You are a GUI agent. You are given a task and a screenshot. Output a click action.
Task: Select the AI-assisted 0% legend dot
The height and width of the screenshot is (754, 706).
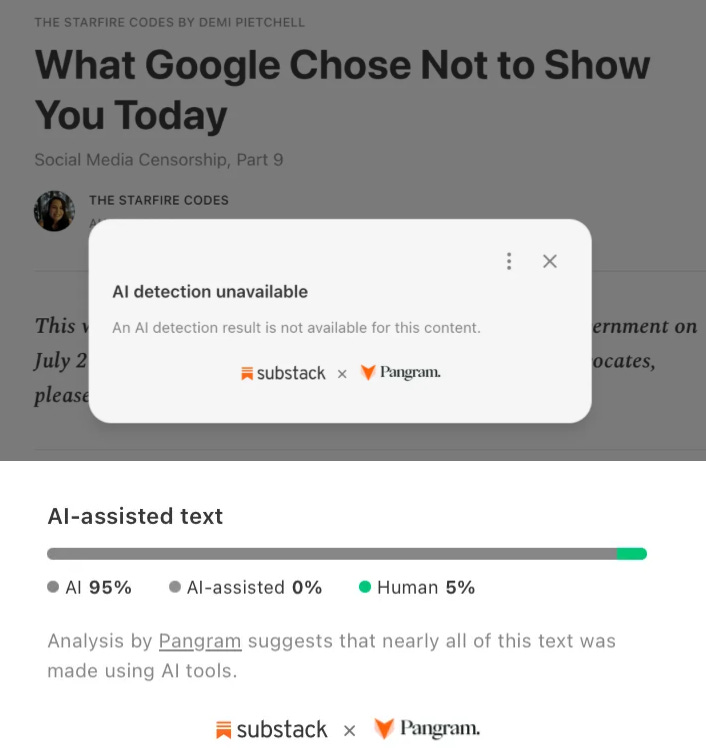[175, 587]
